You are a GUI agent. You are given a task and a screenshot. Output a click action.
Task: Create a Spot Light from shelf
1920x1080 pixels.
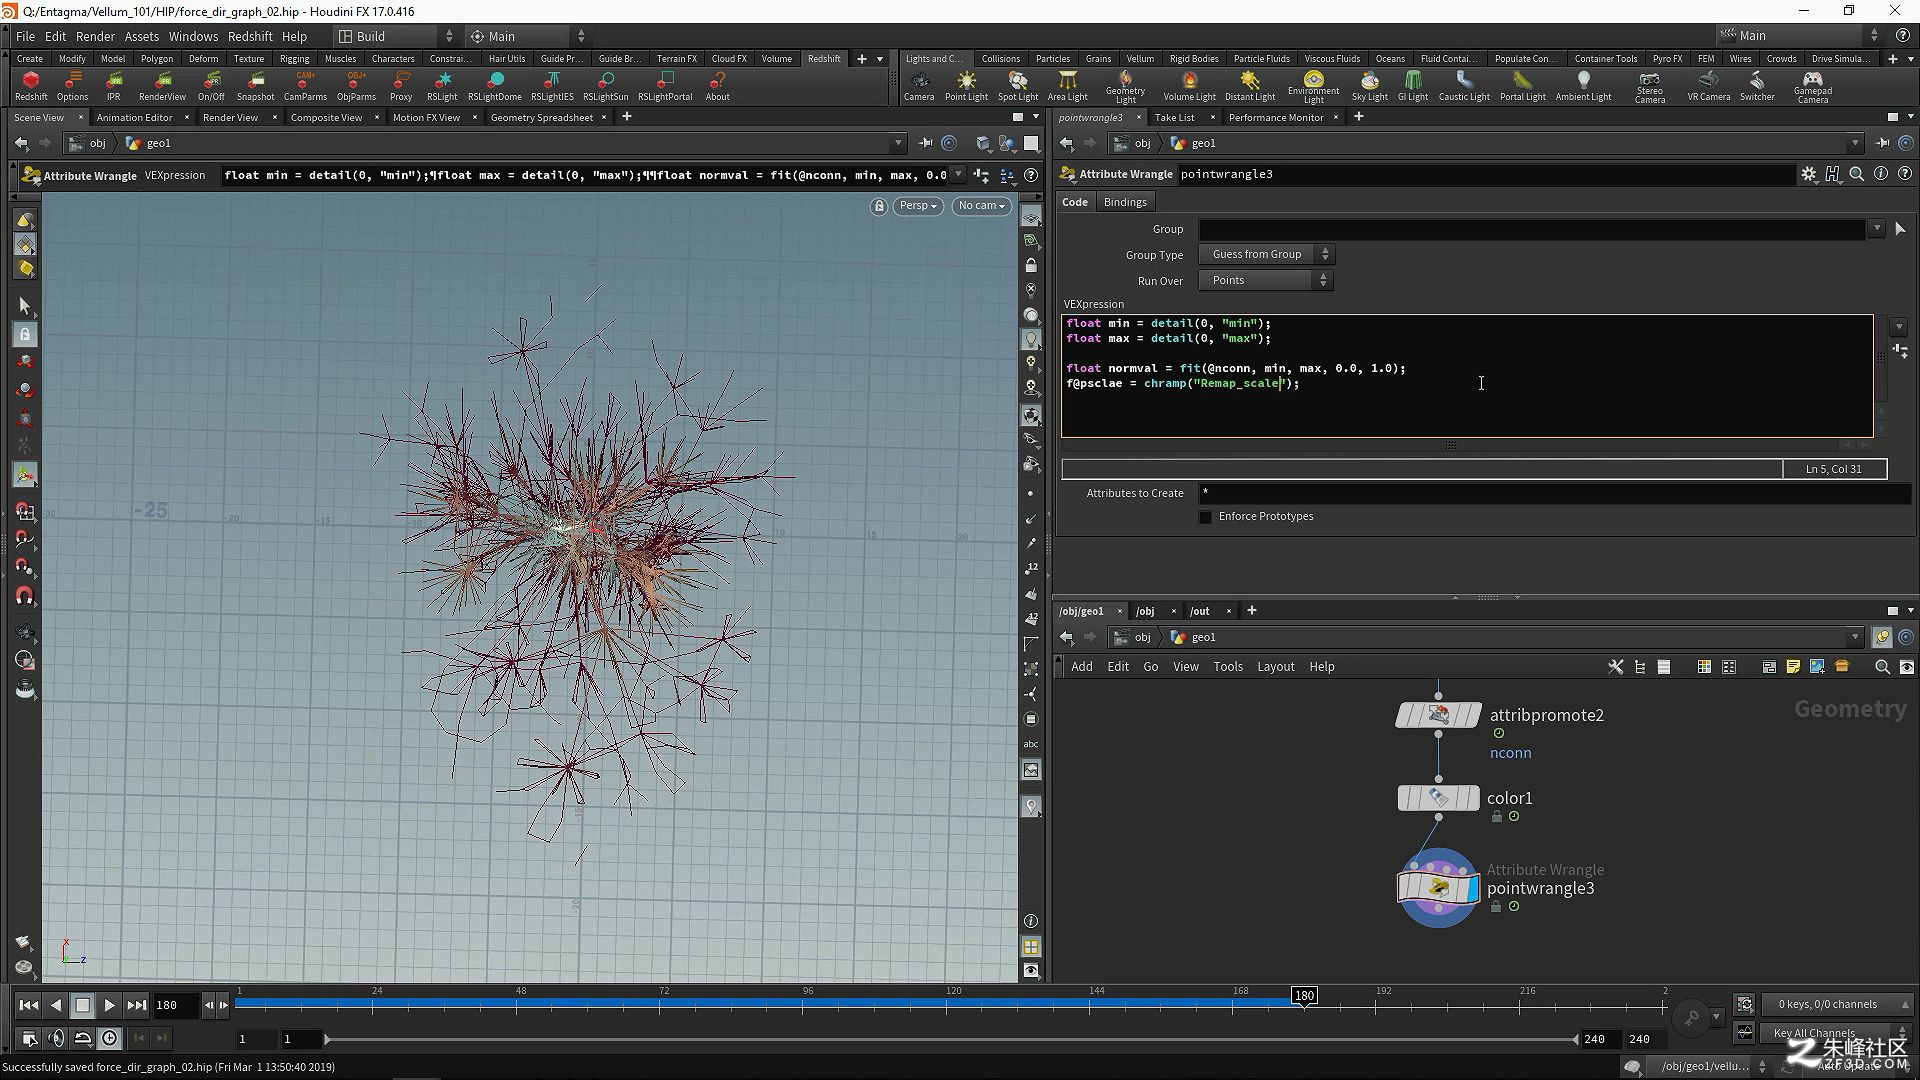[1017, 86]
